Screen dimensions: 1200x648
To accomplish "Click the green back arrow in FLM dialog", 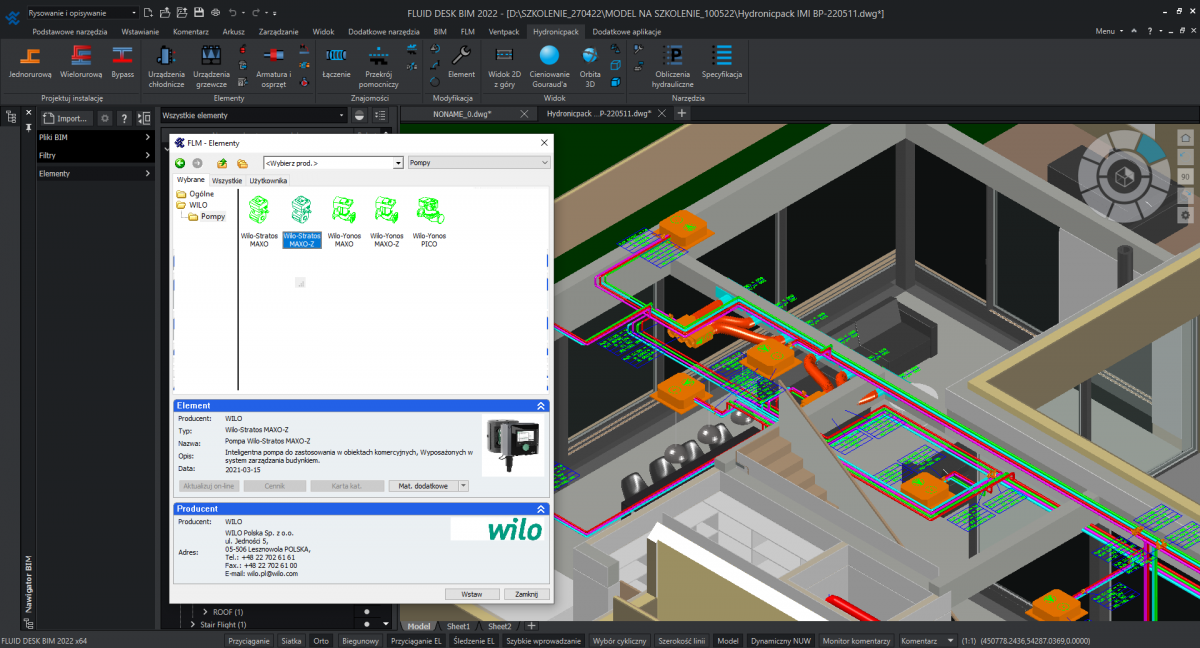I will click(x=180, y=163).
